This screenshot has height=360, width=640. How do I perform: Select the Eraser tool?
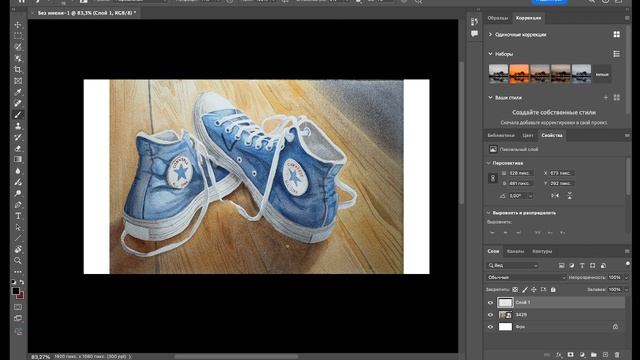click(x=18, y=148)
